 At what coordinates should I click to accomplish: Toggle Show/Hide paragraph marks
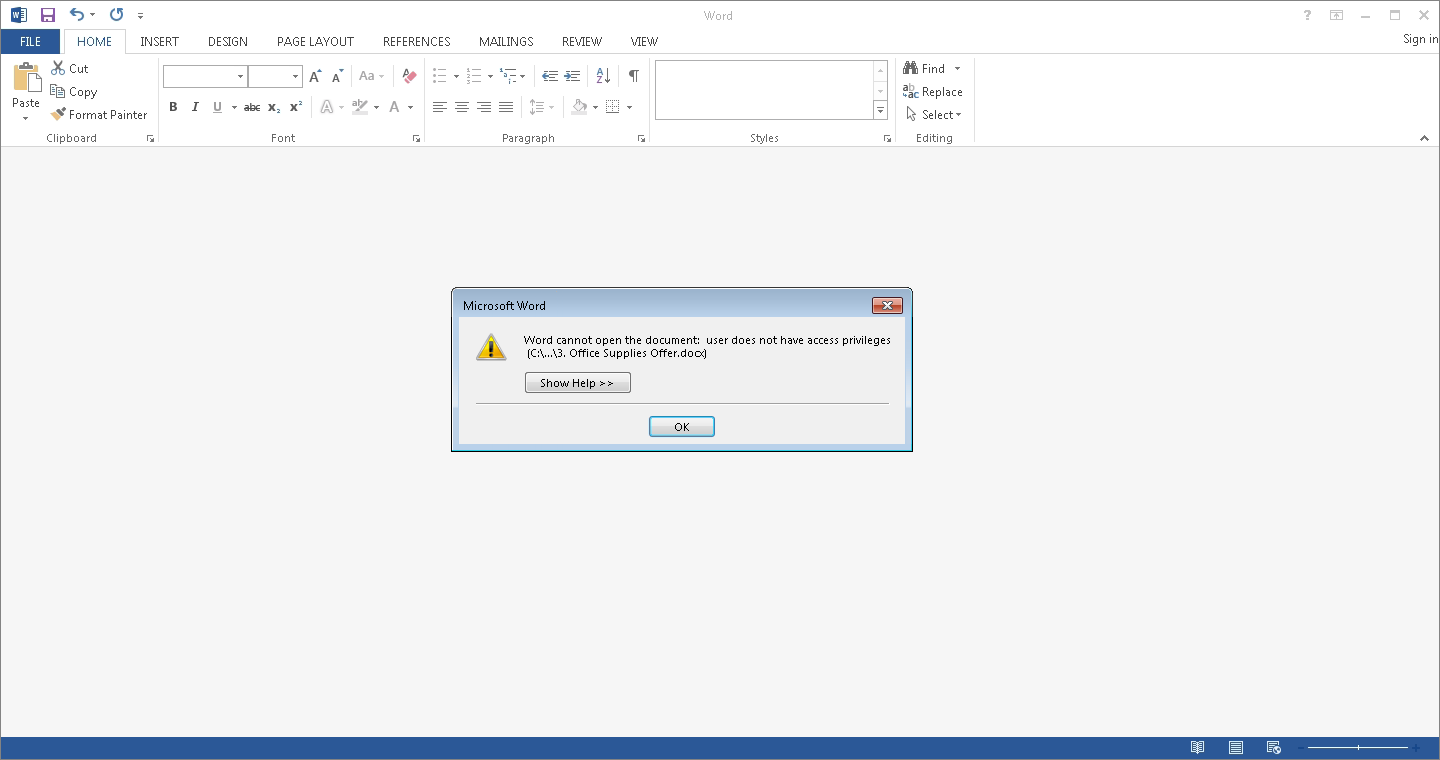pos(634,76)
